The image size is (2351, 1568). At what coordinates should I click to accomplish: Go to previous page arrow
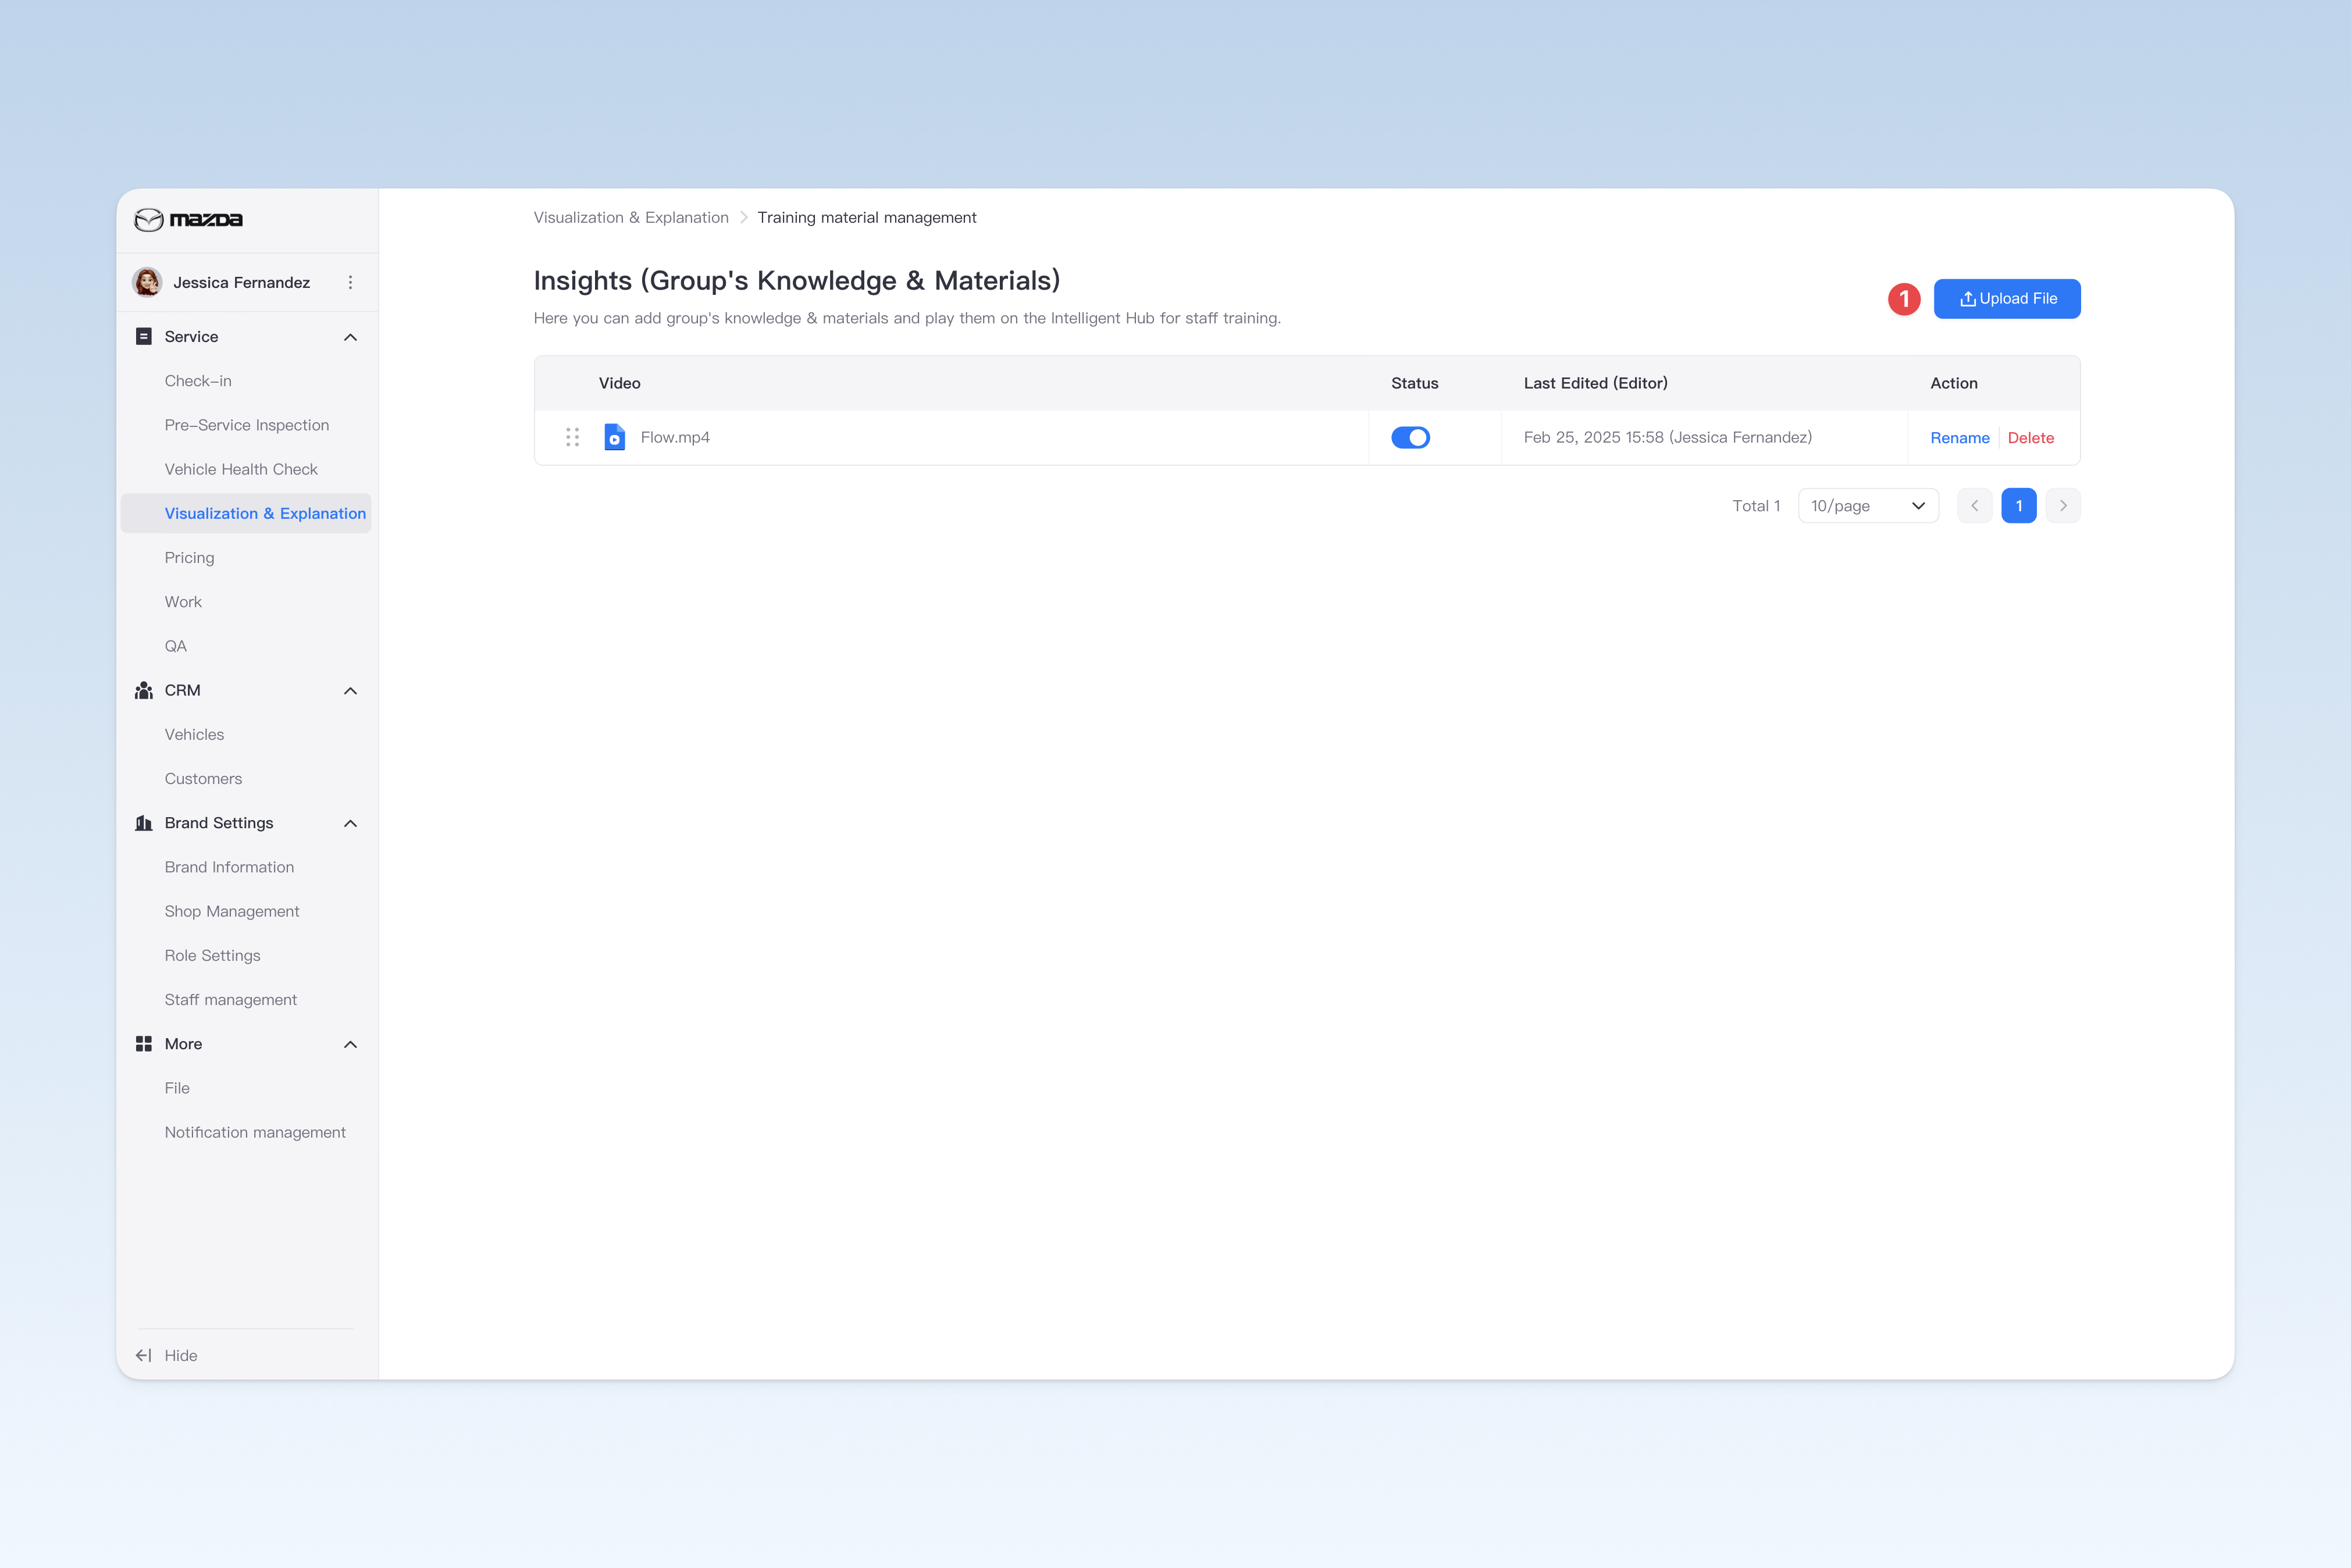click(1974, 506)
